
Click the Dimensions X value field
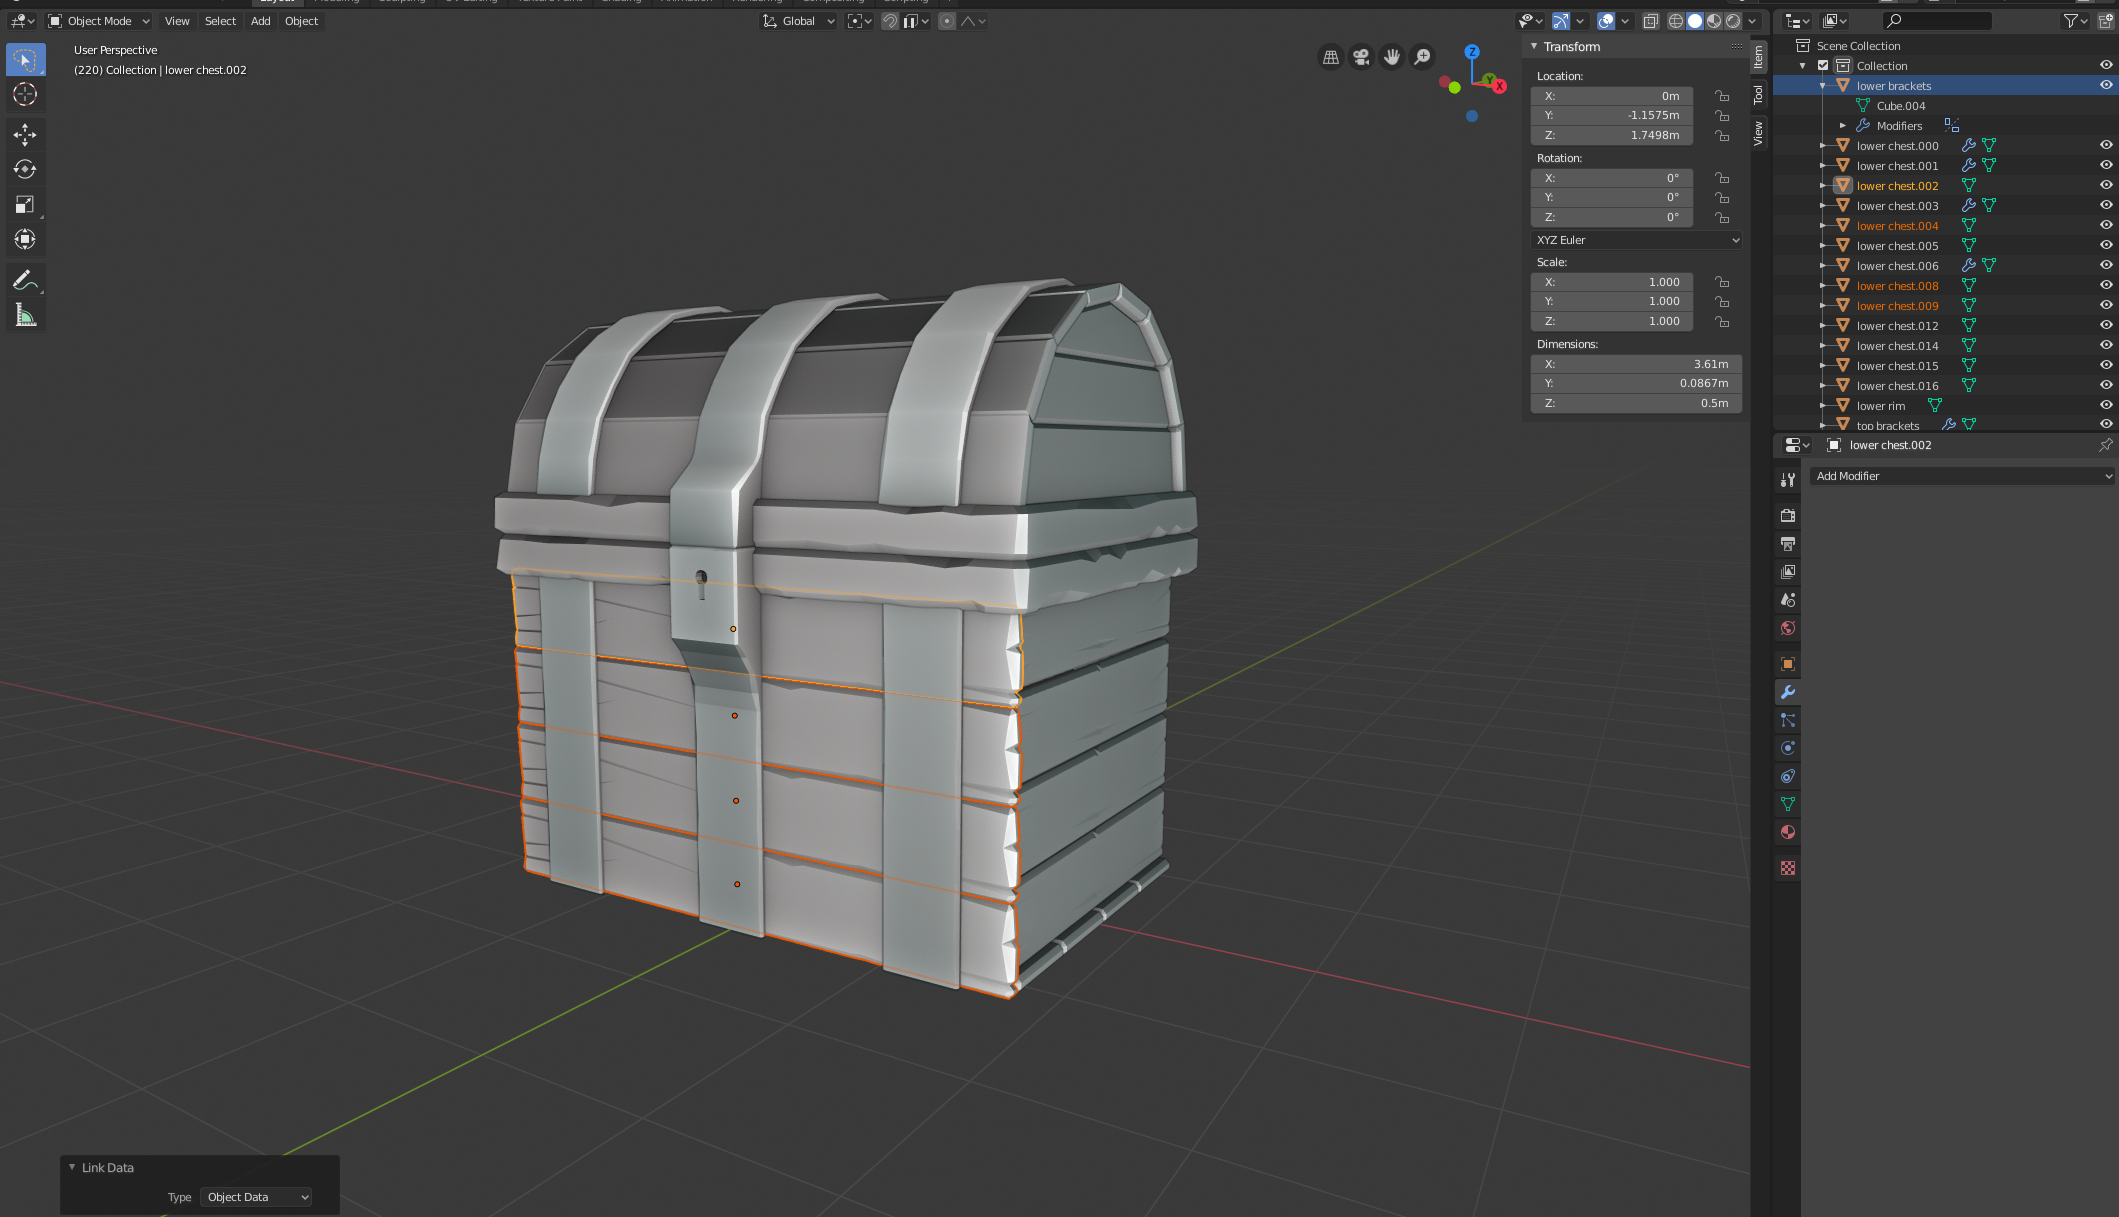[x=1636, y=364]
